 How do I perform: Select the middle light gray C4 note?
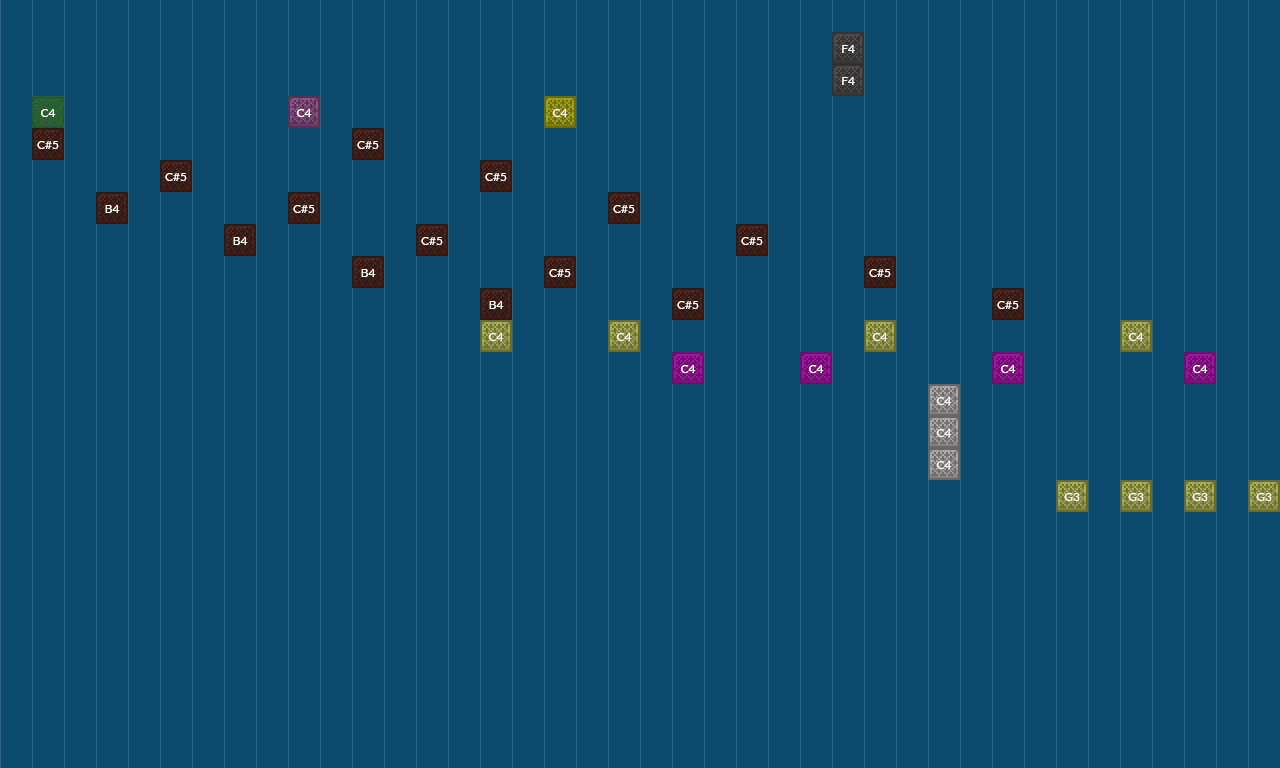pos(944,432)
